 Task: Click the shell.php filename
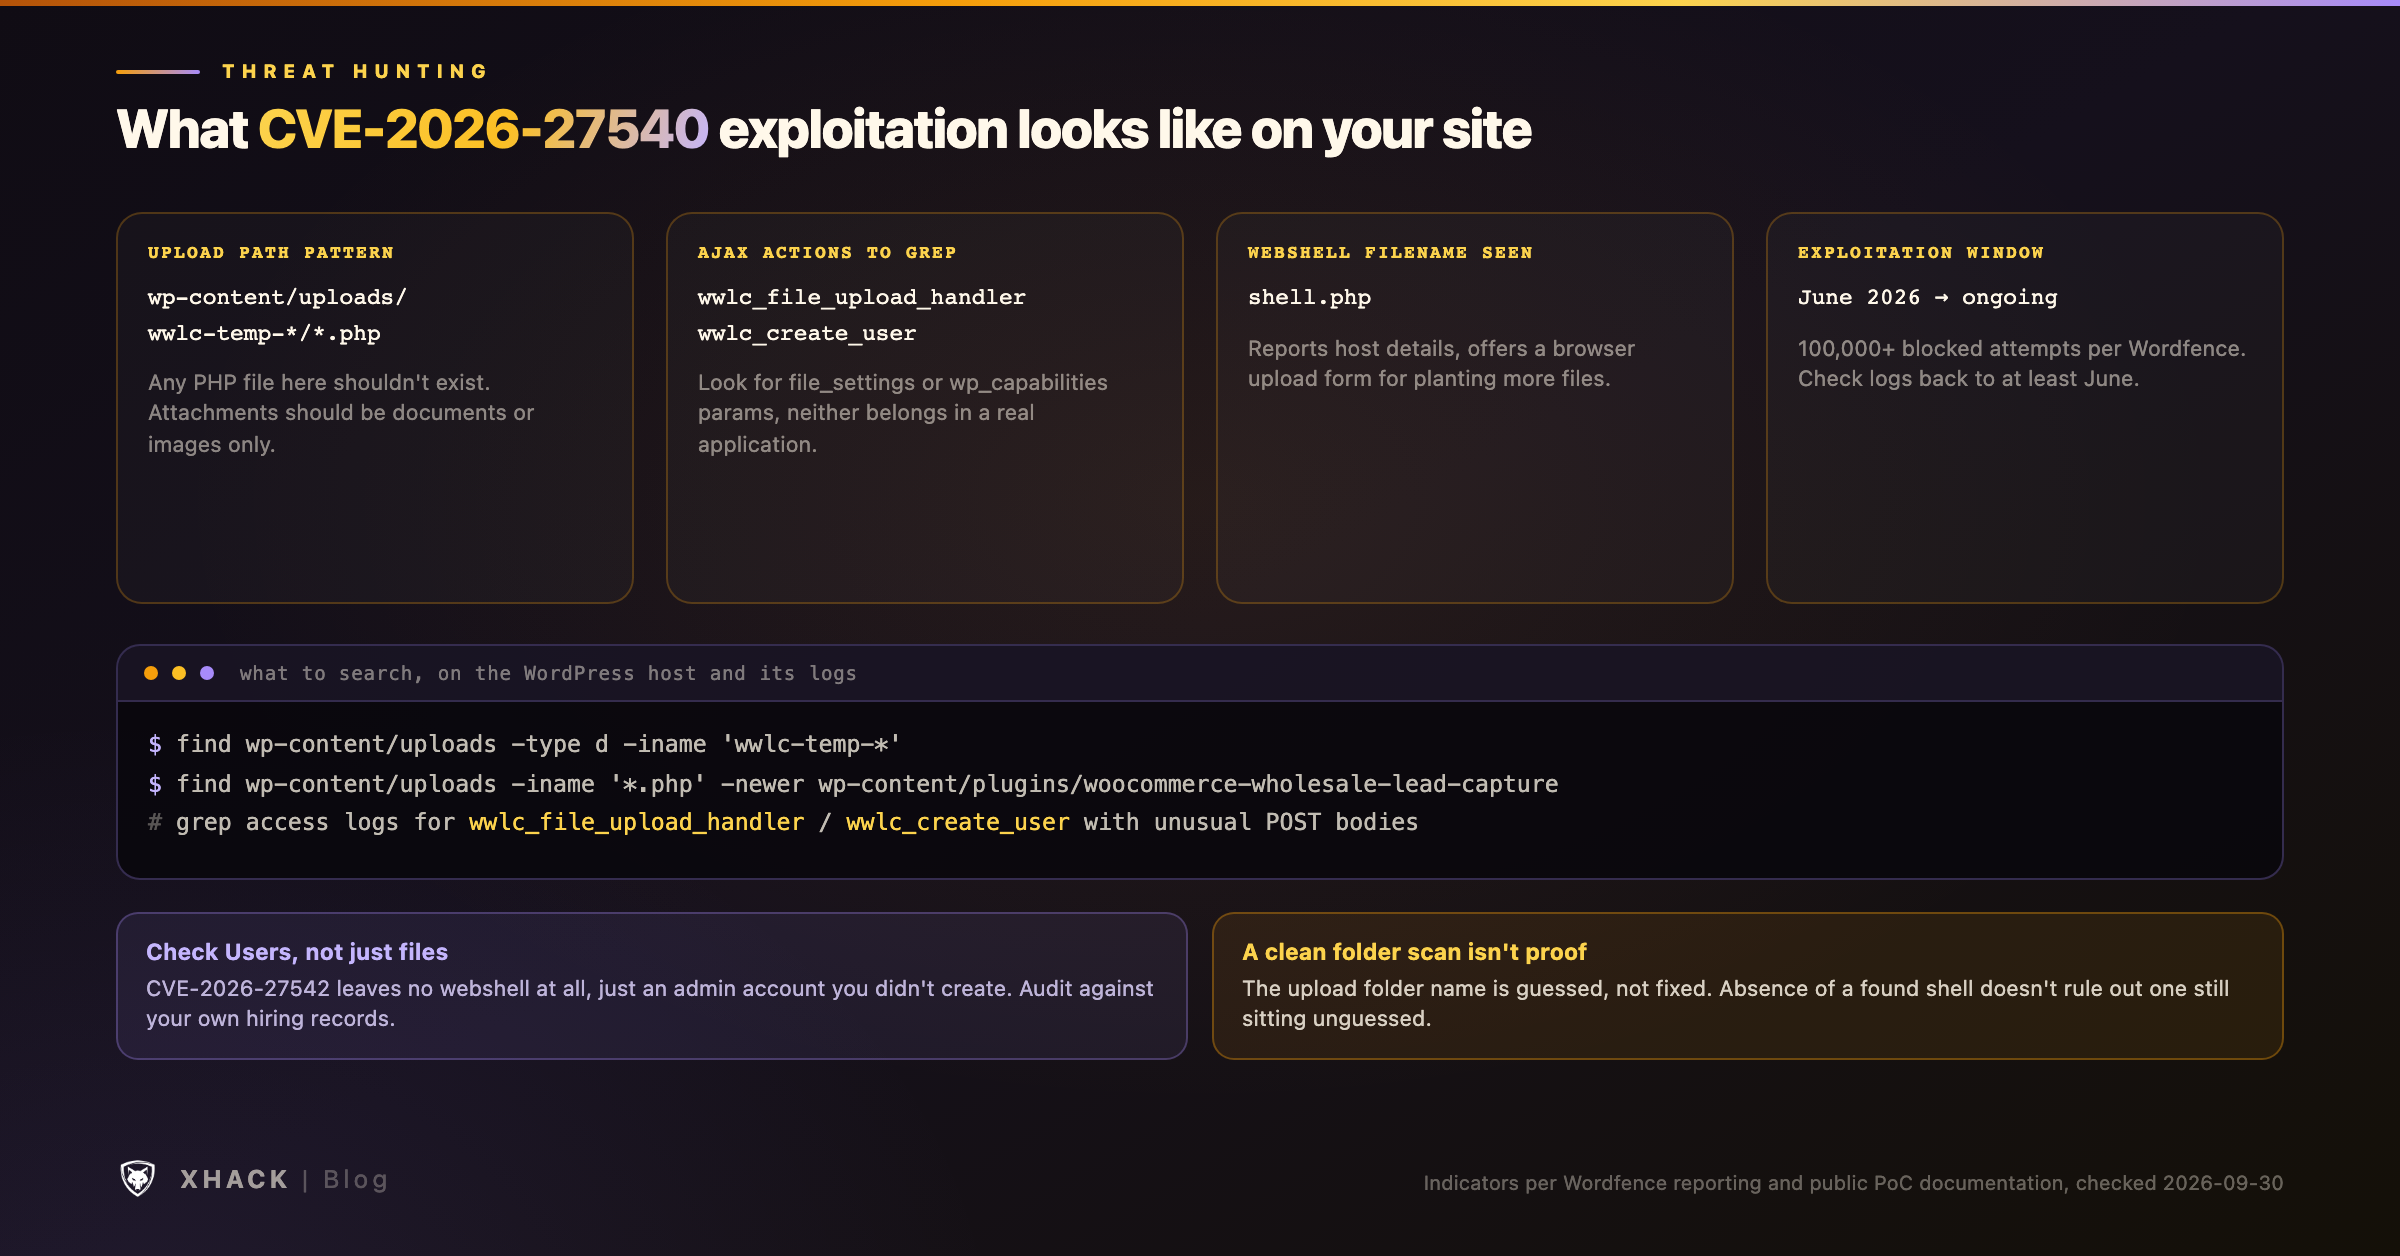1309,297
